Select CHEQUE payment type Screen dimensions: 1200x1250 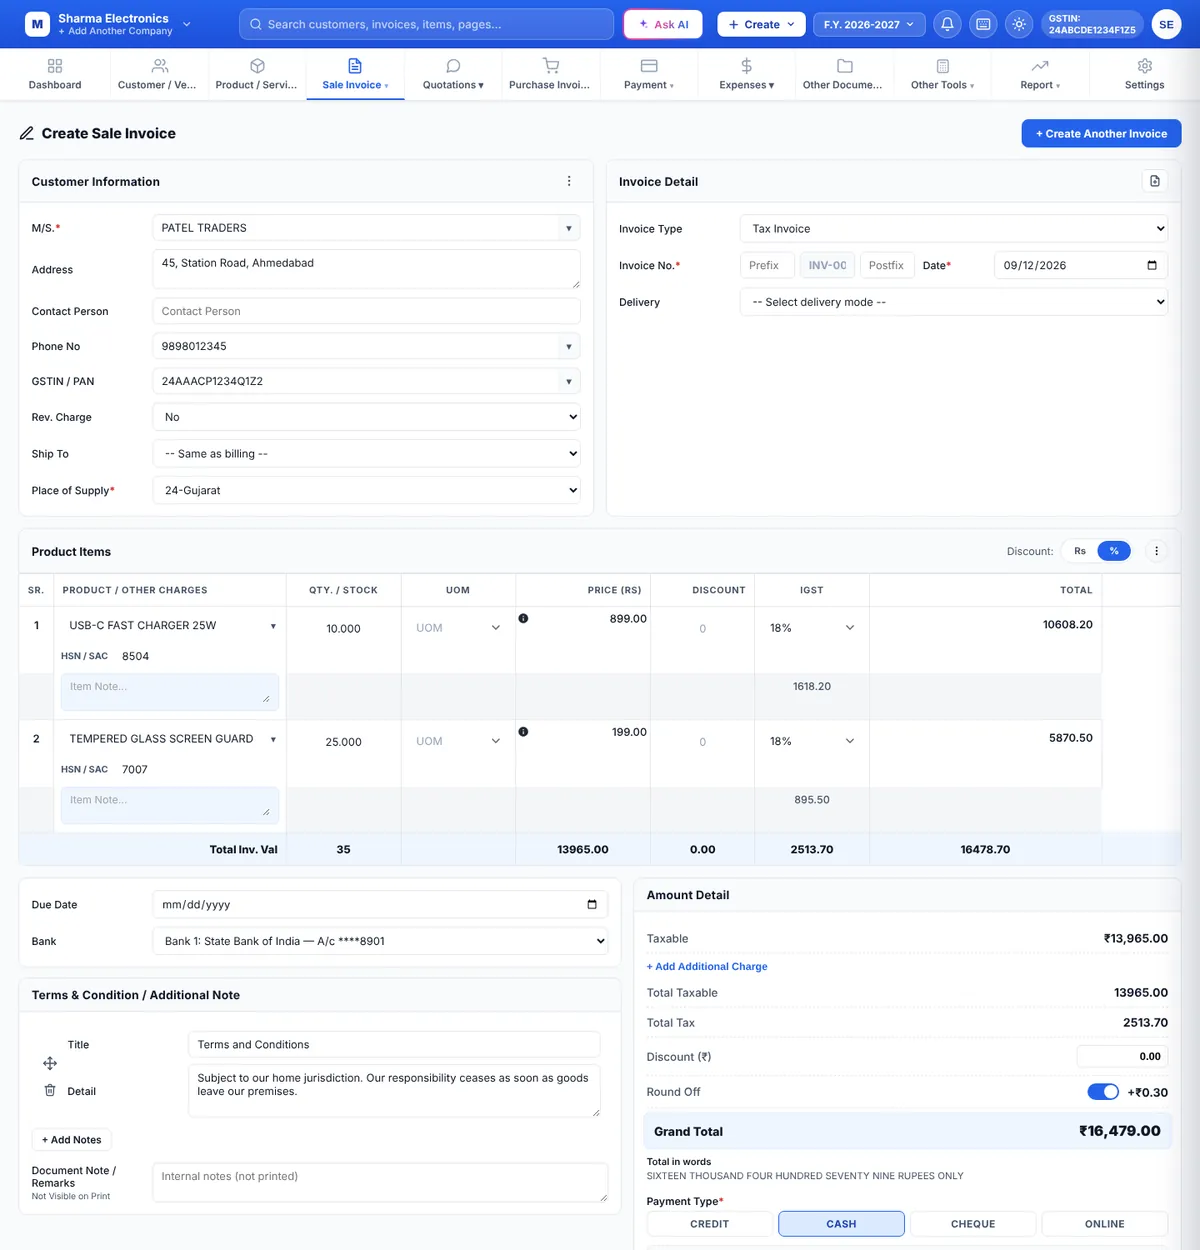973,1224
